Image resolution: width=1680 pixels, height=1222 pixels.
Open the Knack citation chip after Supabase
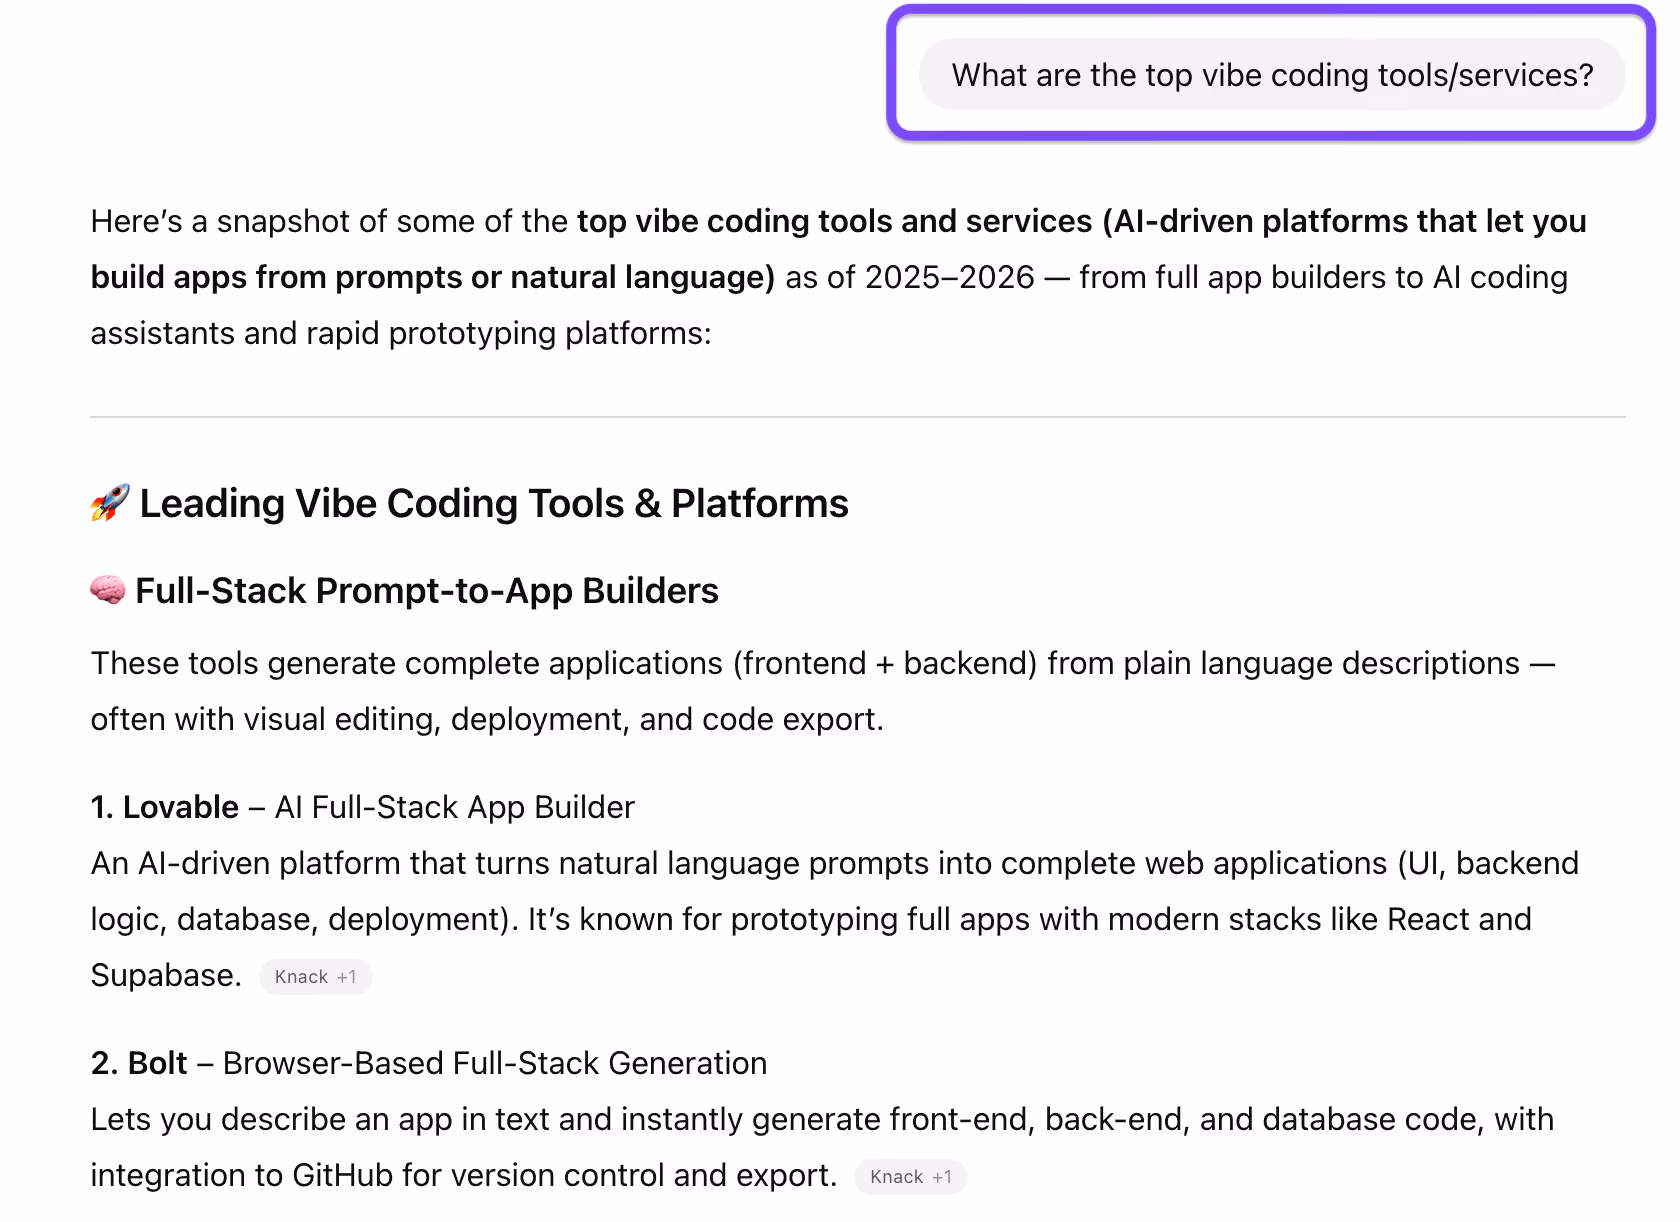click(315, 977)
